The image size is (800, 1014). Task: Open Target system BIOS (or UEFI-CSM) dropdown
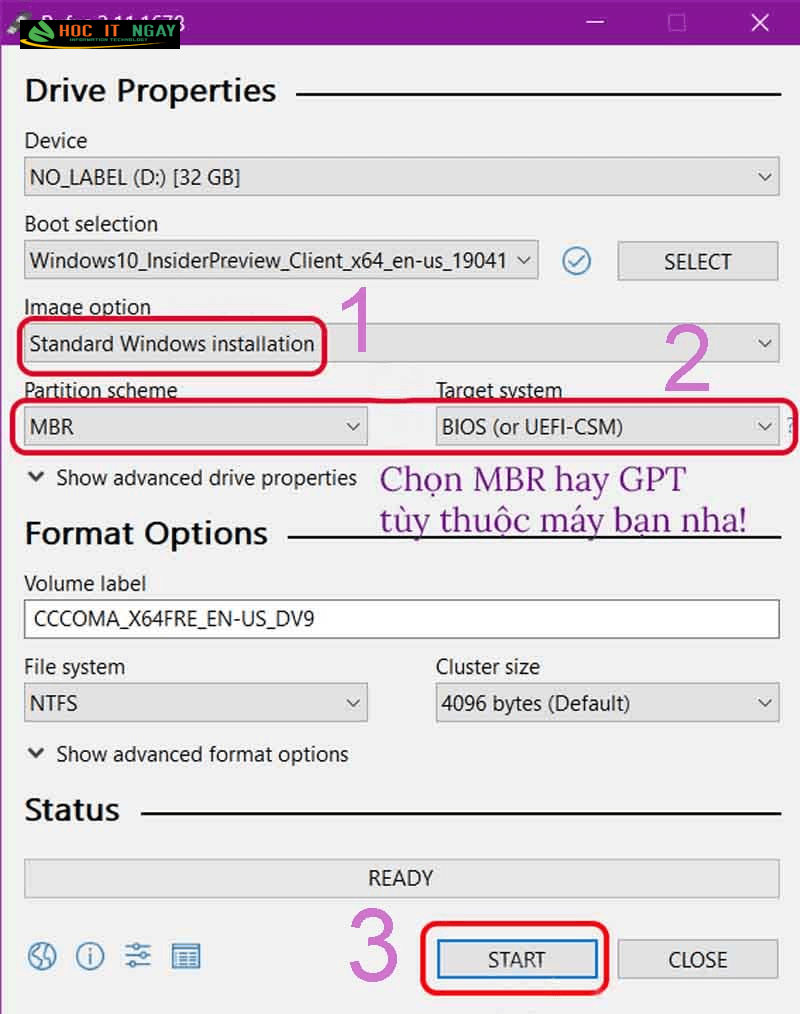point(607,426)
